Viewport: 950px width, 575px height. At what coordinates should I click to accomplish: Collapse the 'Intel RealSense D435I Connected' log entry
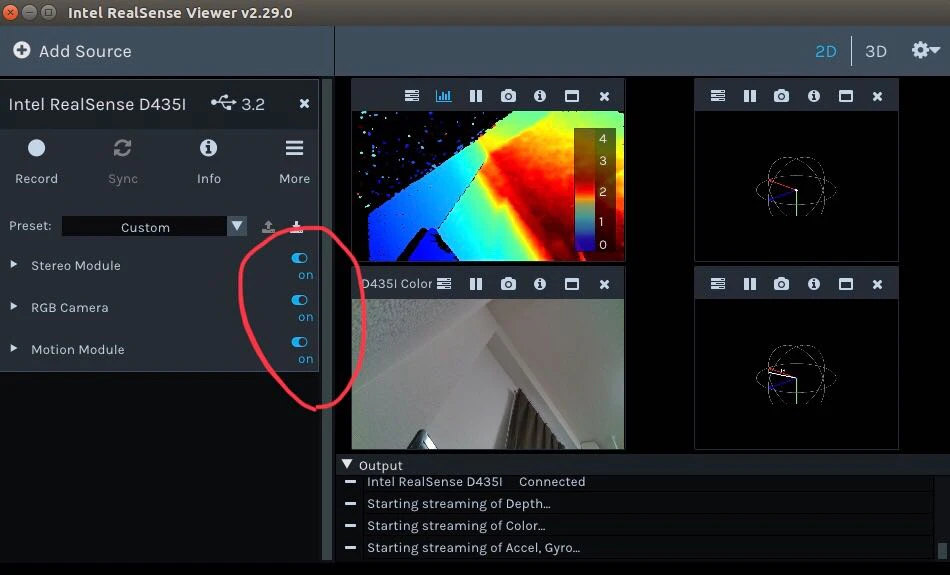point(350,482)
